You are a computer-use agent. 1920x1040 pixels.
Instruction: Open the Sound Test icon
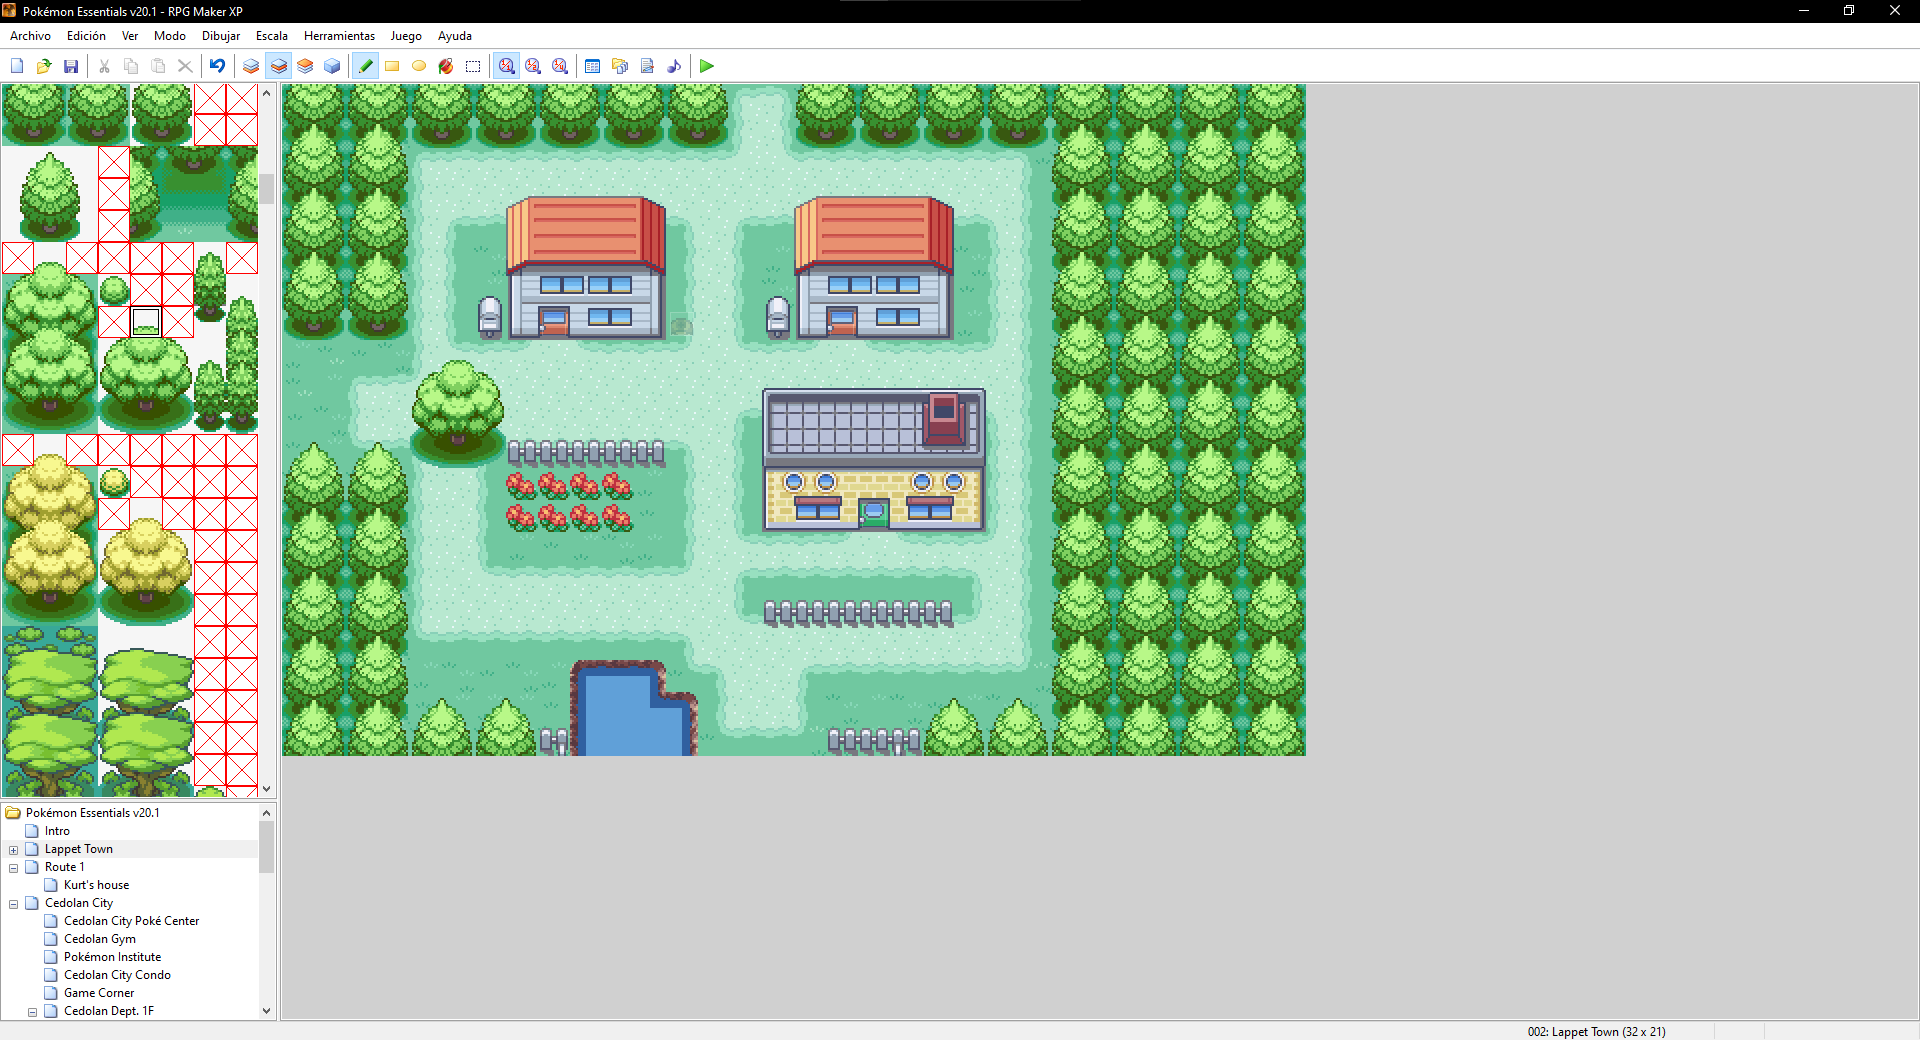click(674, 66)
